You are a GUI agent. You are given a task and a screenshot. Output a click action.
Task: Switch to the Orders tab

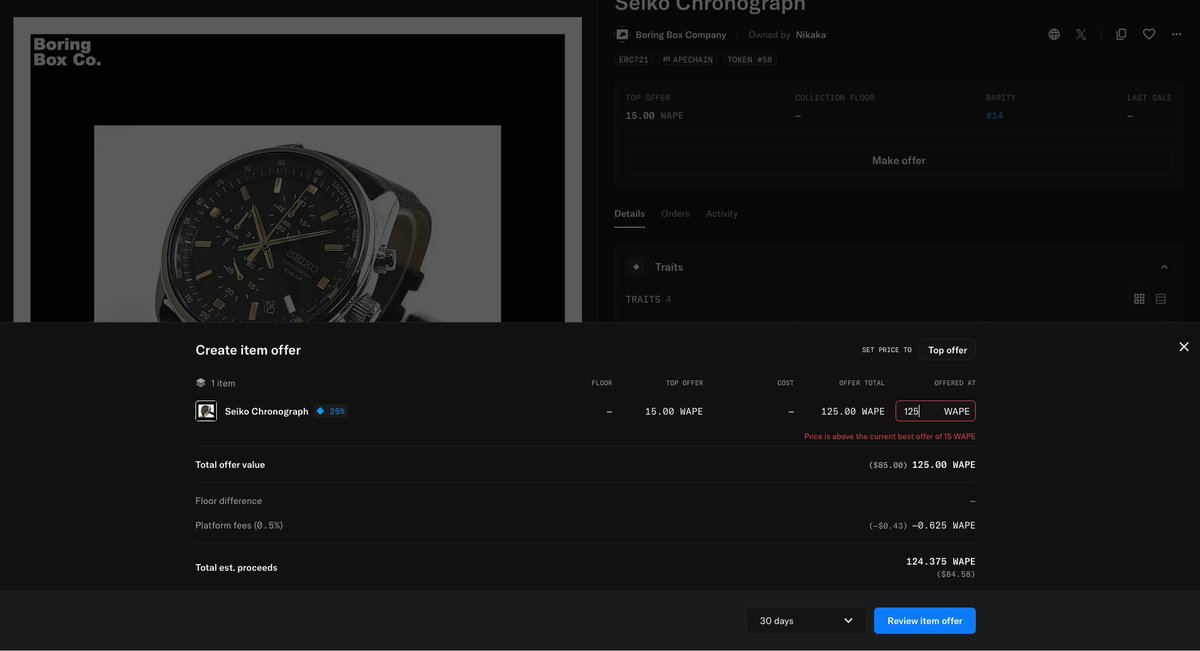click(x=675, y=214)
